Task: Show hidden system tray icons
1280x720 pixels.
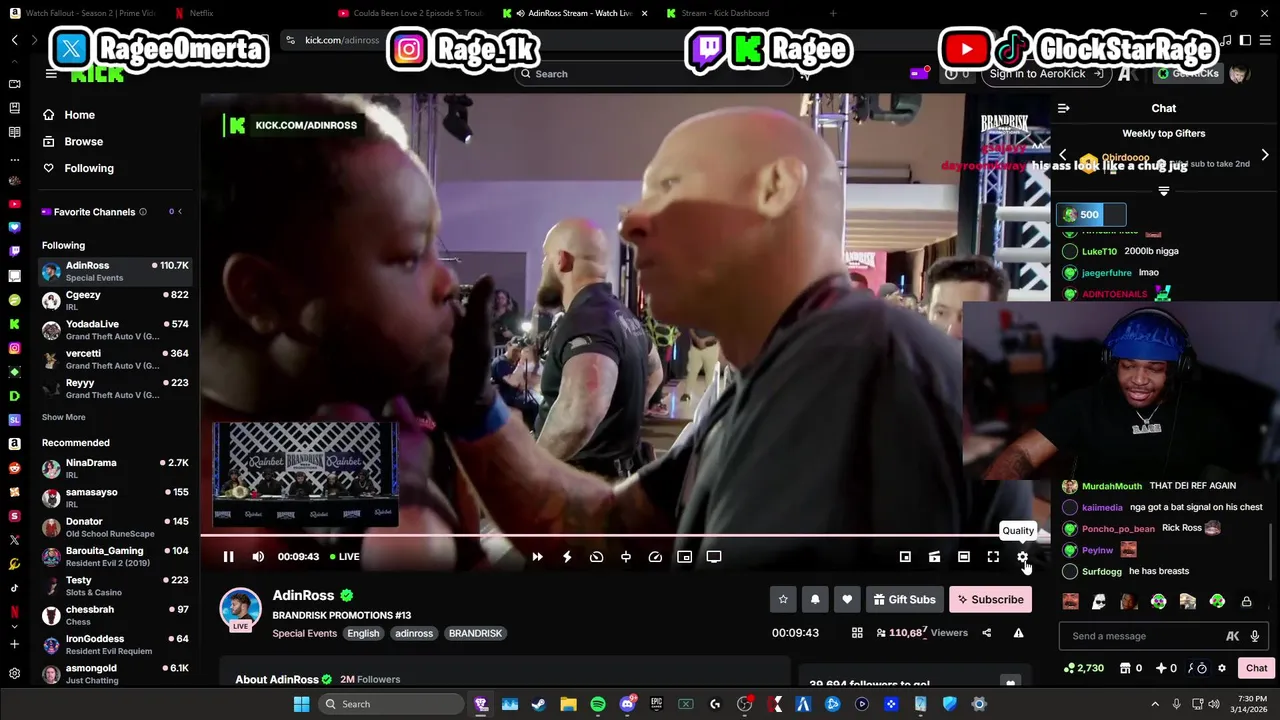Action: pos(1155,704)
